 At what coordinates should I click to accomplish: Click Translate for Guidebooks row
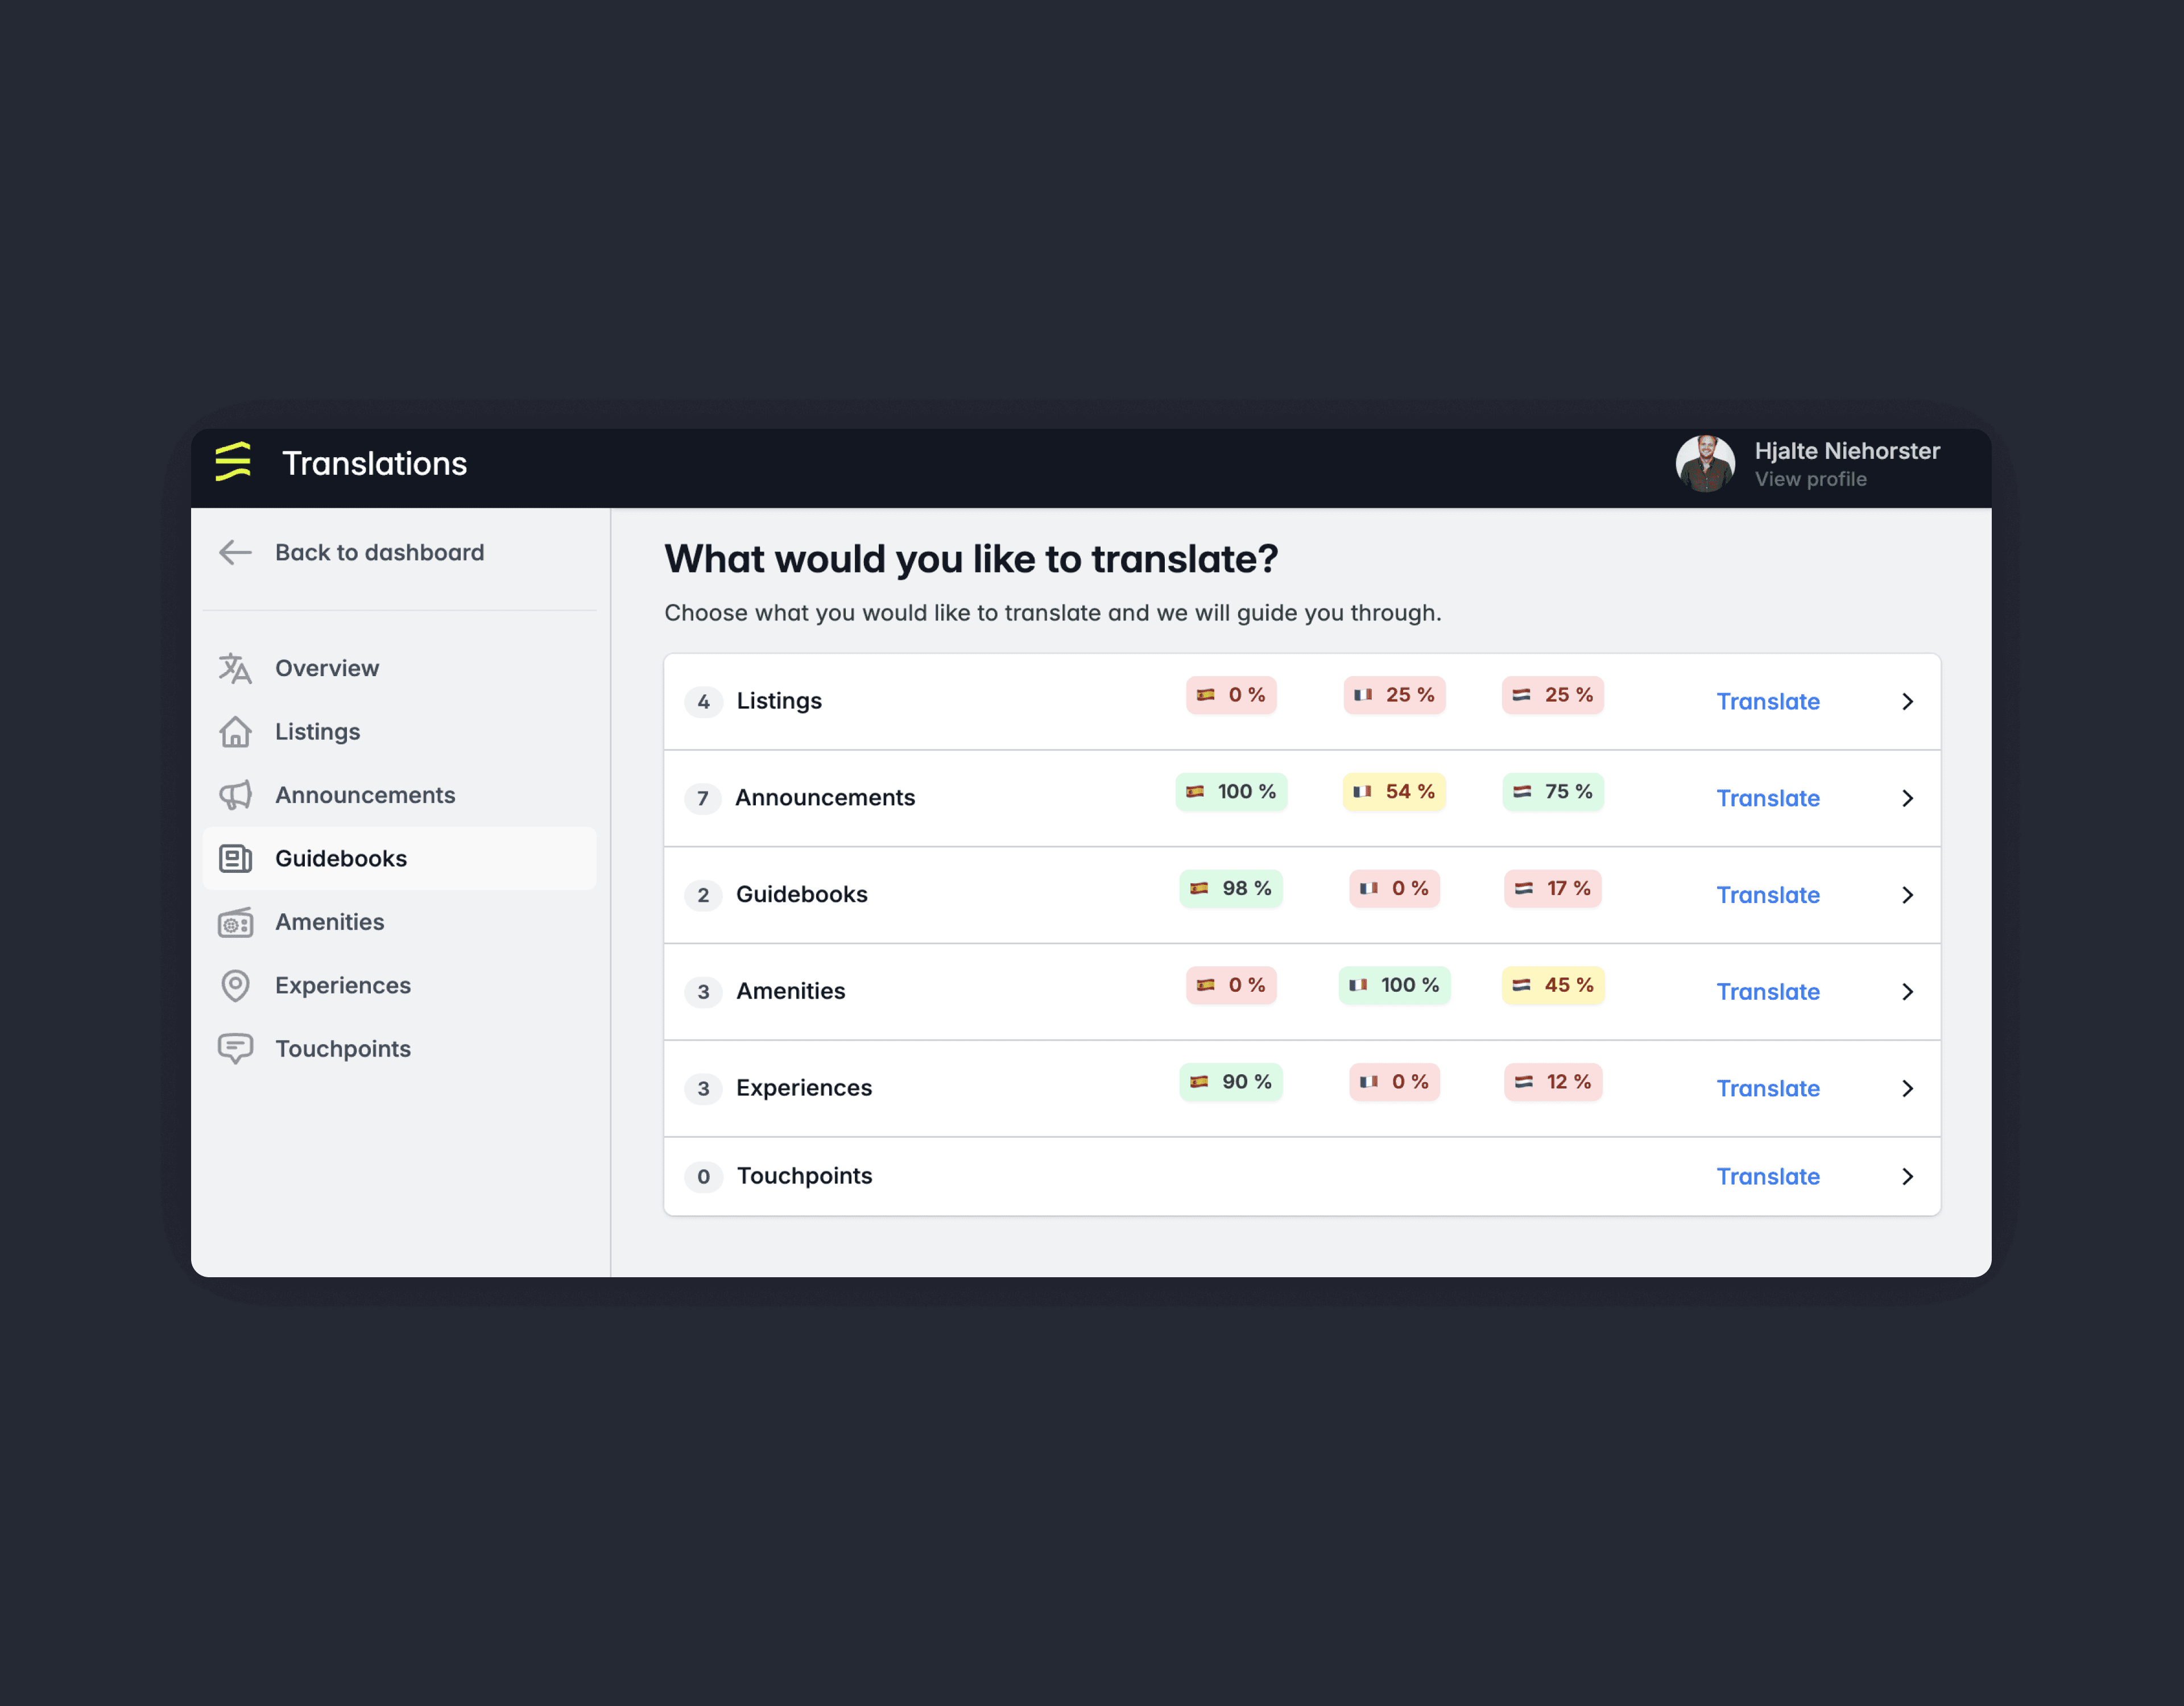(1767, 895)
